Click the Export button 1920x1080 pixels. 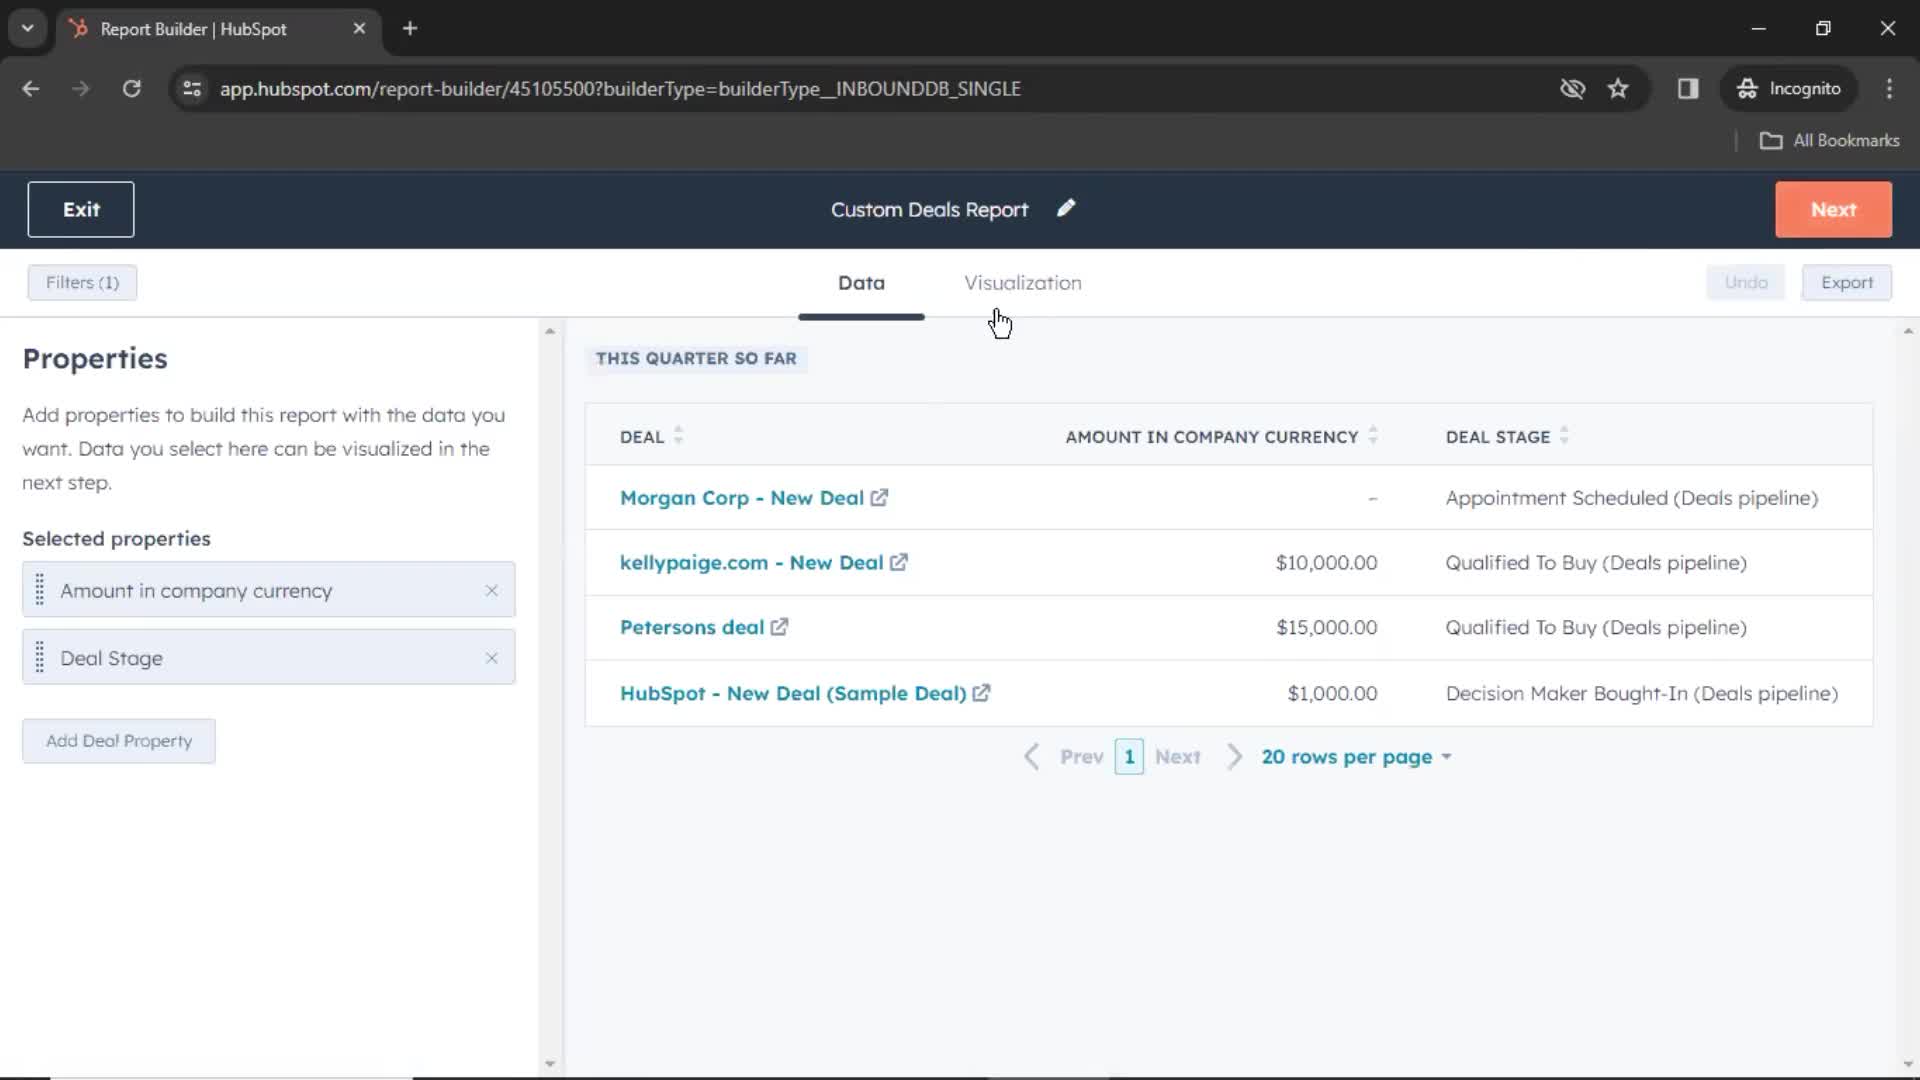tap(1846, 283)
